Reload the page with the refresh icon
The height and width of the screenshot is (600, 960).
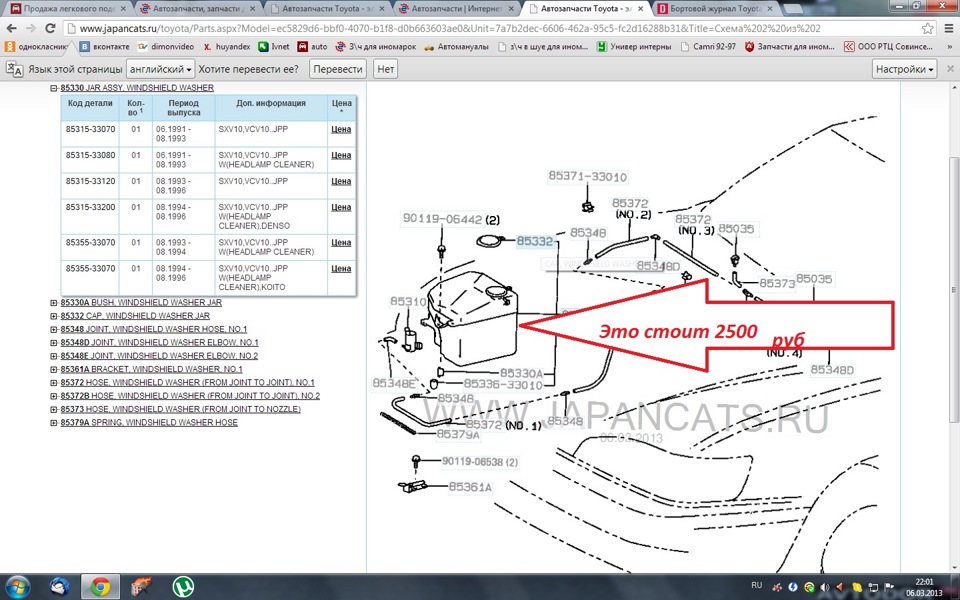50,28
